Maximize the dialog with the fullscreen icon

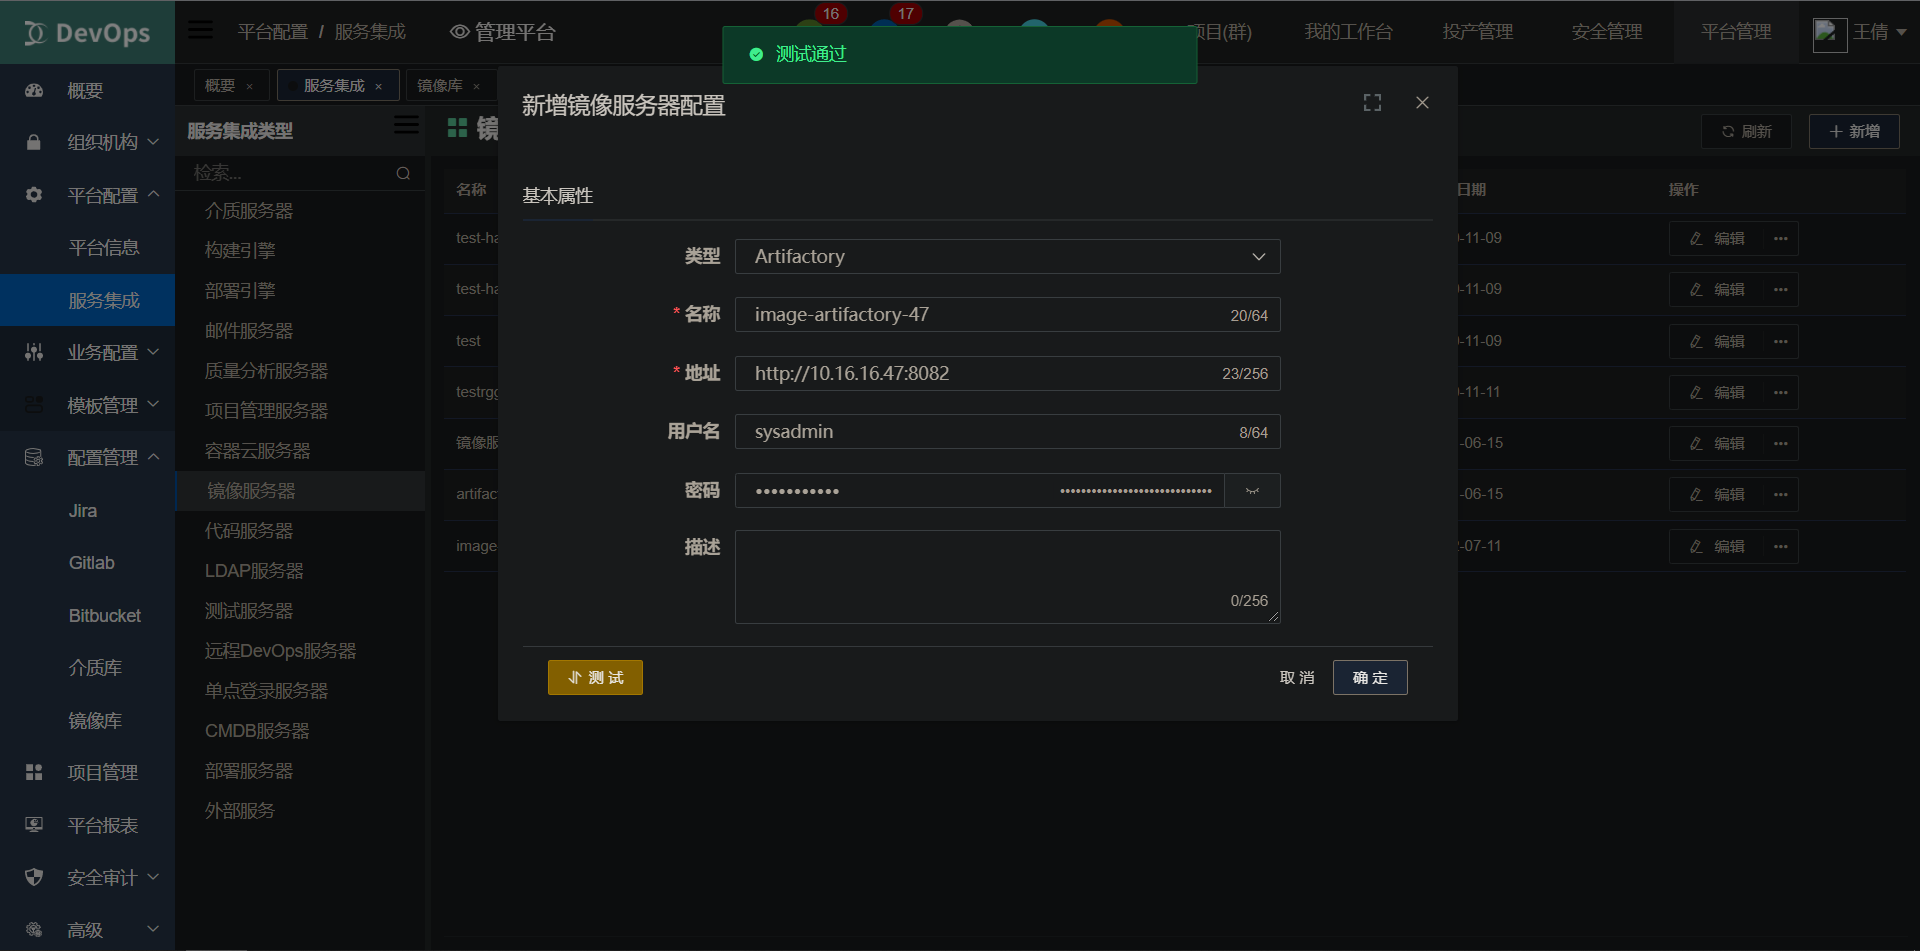click(x=1371, y=102)
